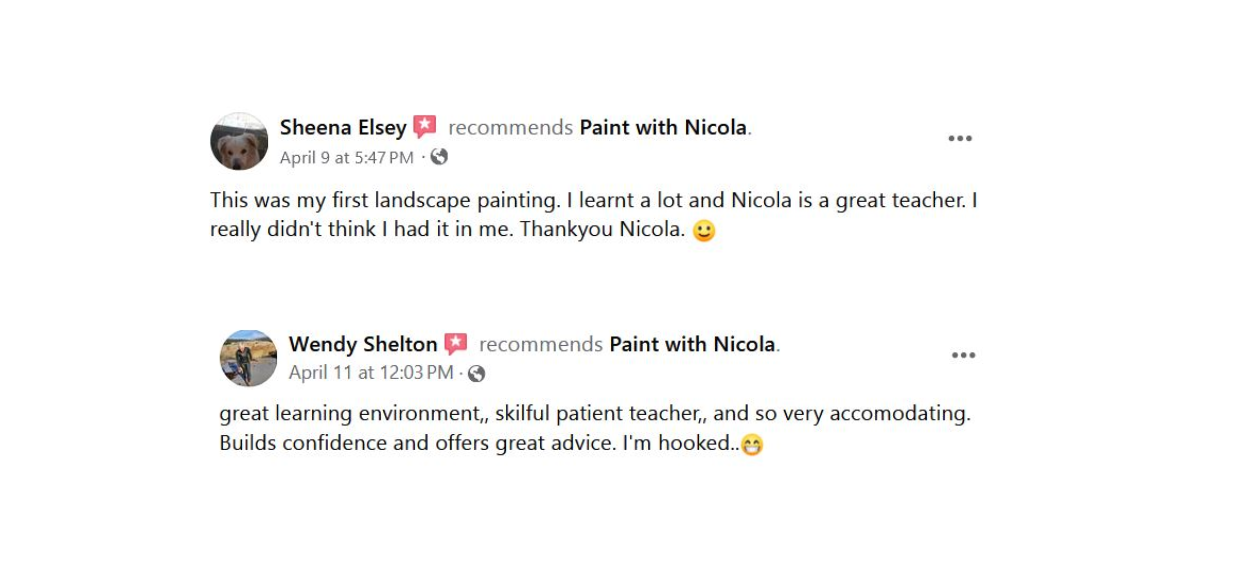Open the options menu on Sheena Elsey's review

point(960,139)
